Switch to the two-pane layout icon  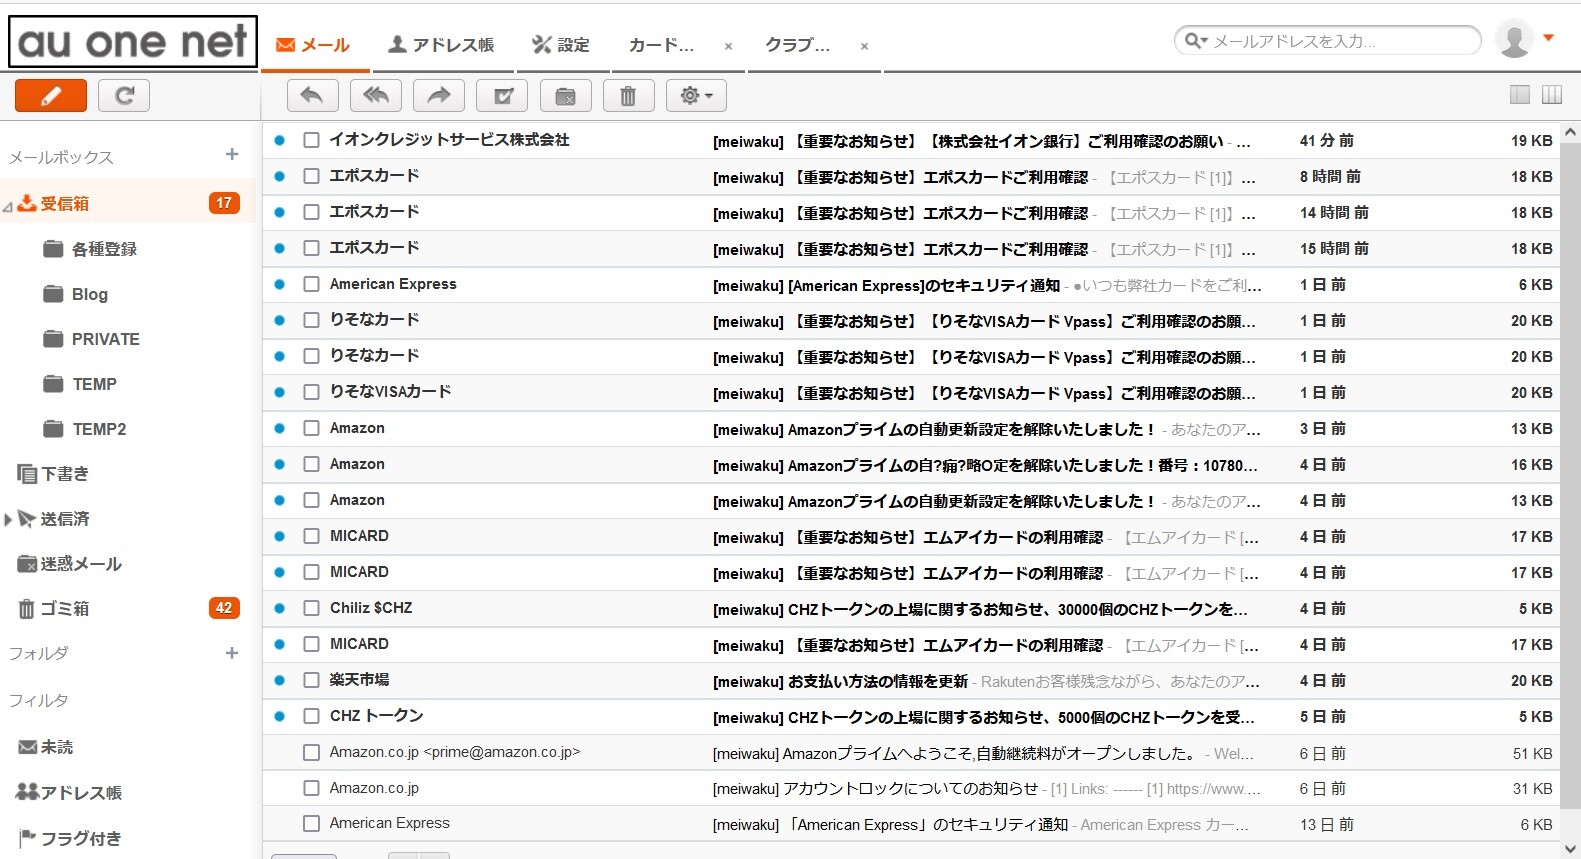pyautogui.click(x=1520, y=95)
